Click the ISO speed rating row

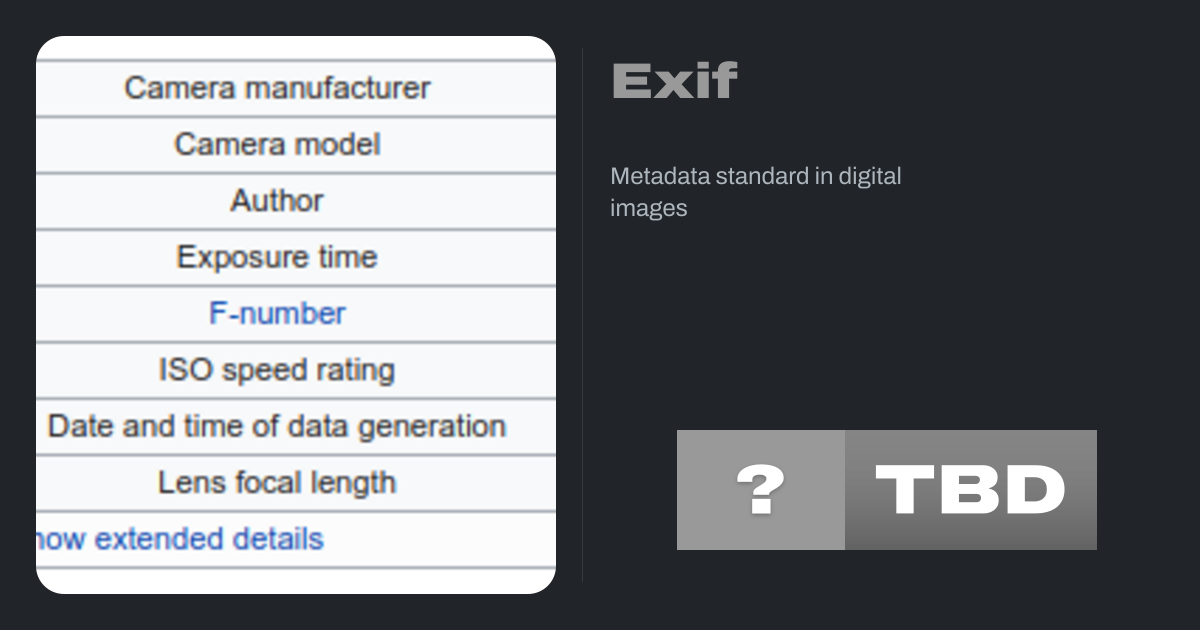coord(277,371)
